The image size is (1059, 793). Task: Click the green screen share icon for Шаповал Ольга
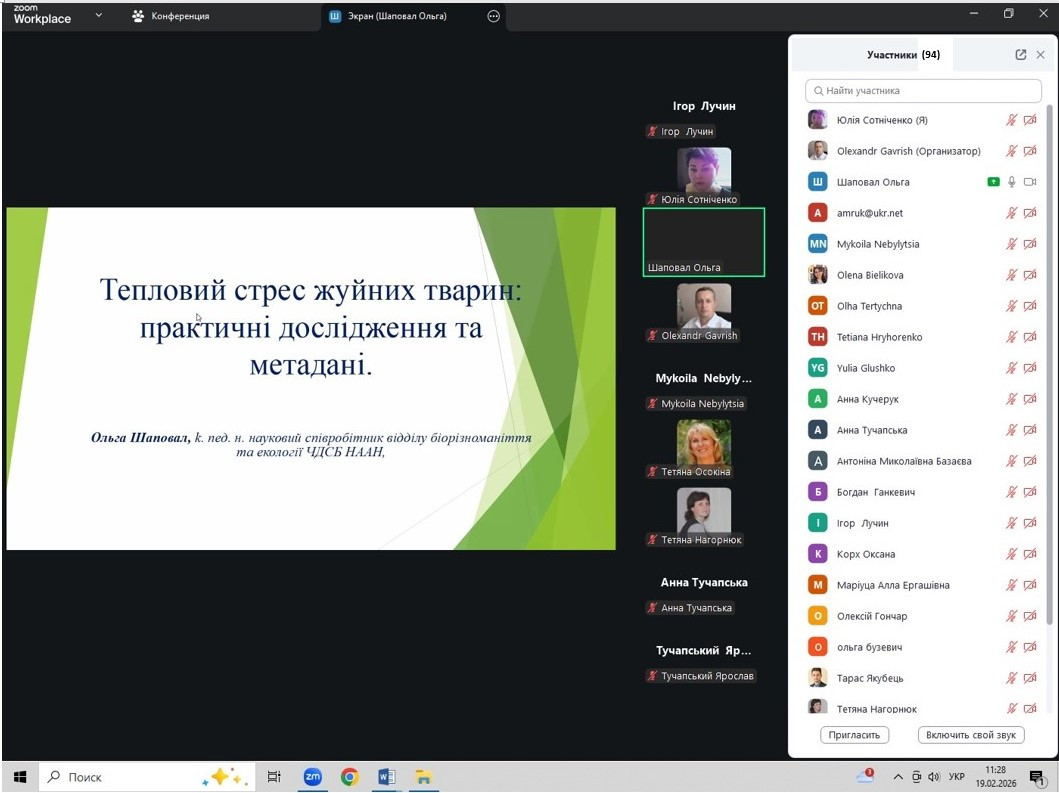click(993, 182)
